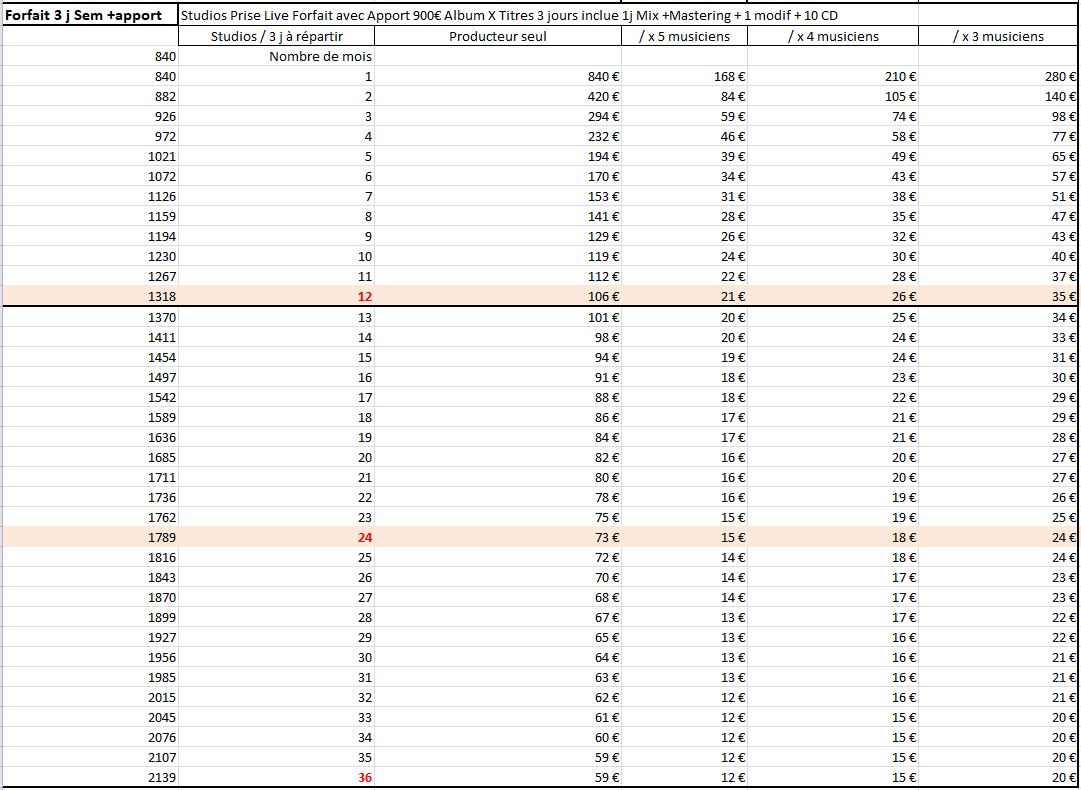Viewport: 1081px width, 790px height.
Task: Click the 1789 cell in first column
Action: (x=161, y=537)
